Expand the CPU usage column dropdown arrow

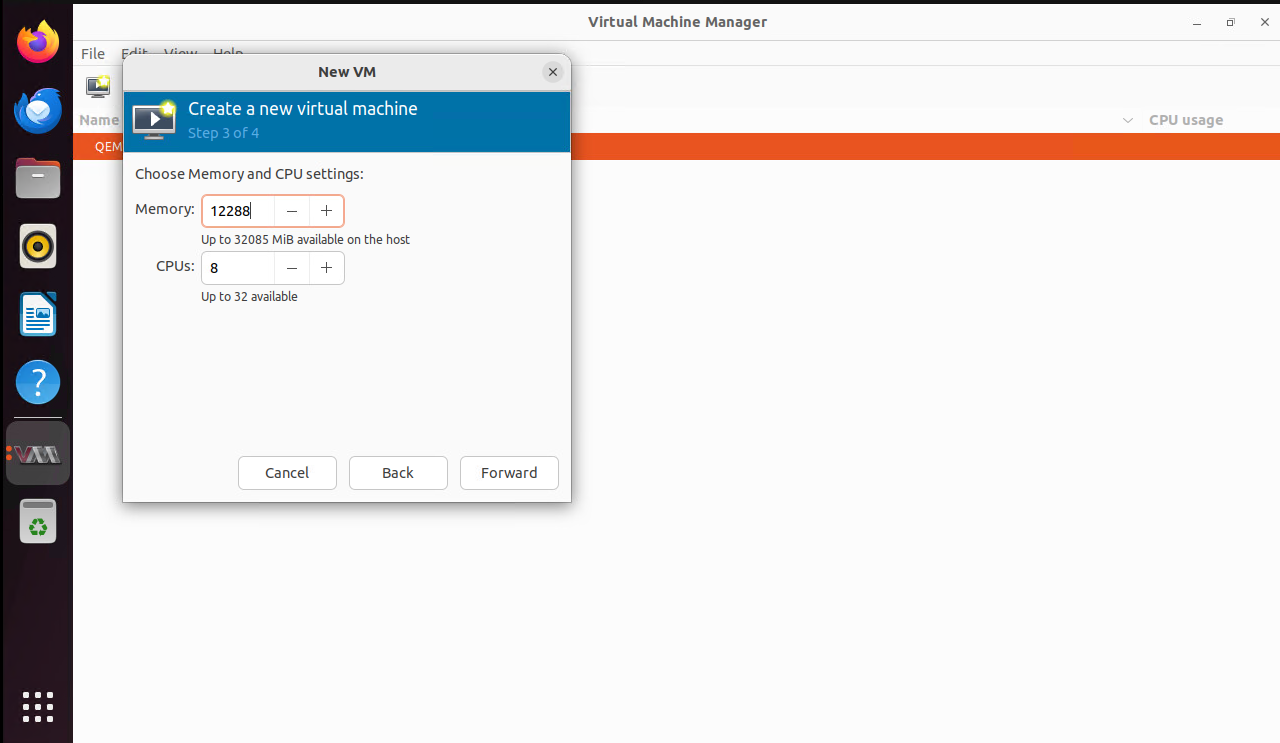pyautogui.click(x=1128, y=120)
